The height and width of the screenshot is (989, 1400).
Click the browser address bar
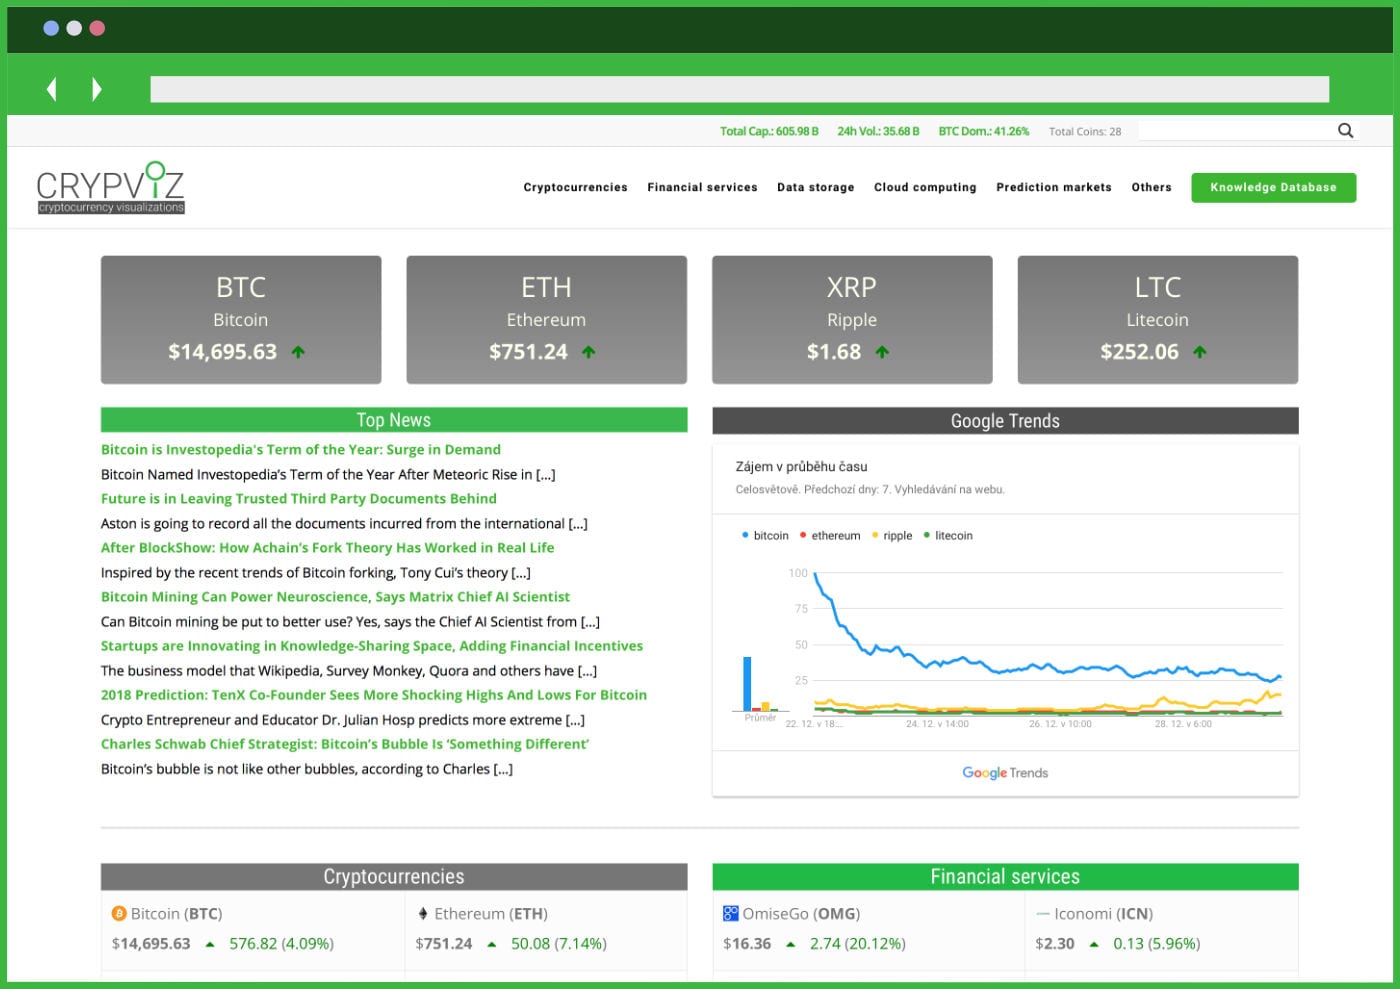click(739, 90)
